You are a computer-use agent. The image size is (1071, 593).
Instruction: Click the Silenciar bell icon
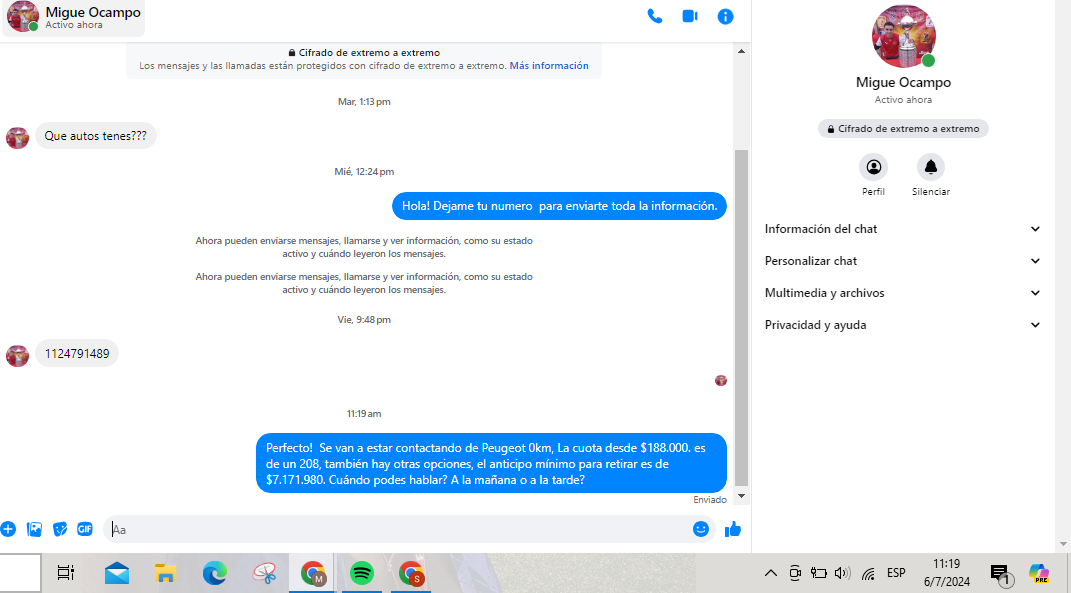pos(931,167)
